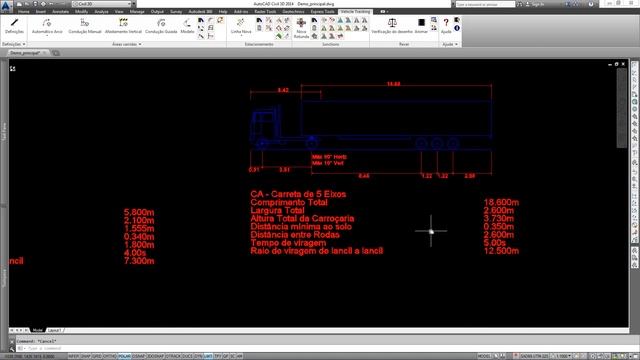Open the AutoCAD application menu button
Viewport: 640px width, 360px height.
[5, 6]
